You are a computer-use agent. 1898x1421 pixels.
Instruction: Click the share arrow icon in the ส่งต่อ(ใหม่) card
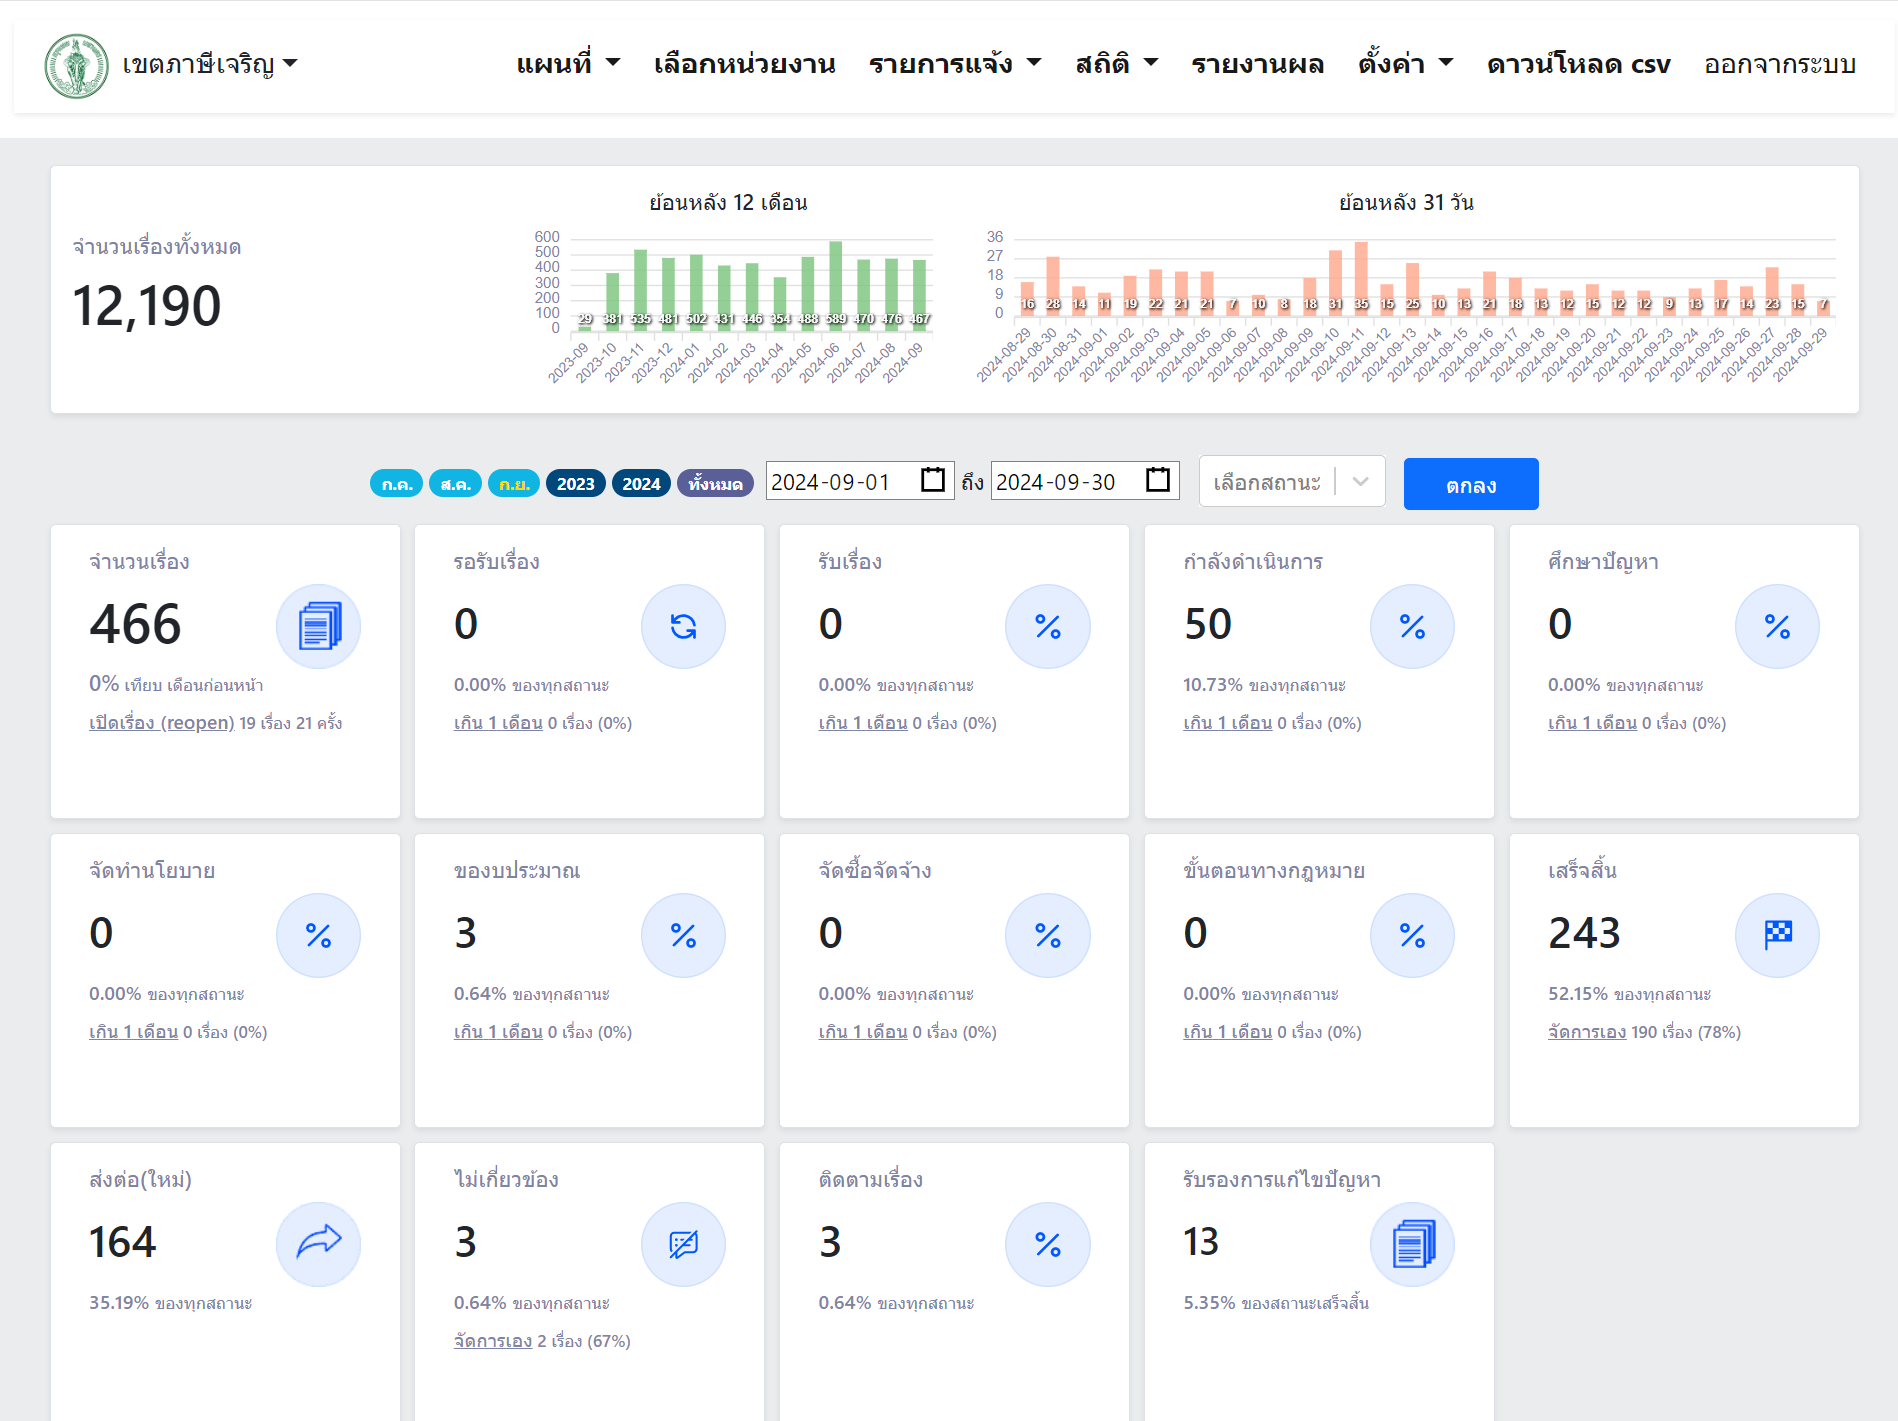318,1244
